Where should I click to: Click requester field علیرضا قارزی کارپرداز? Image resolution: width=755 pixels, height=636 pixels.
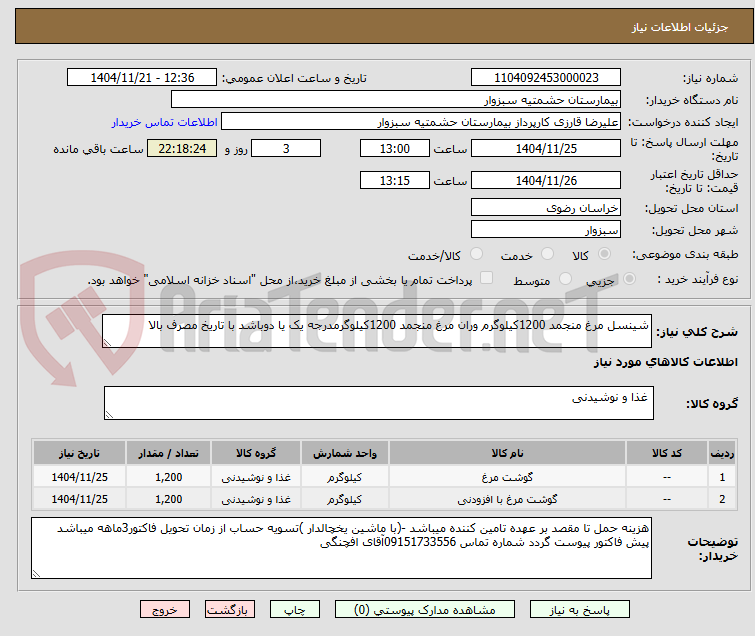pos(421,122)
